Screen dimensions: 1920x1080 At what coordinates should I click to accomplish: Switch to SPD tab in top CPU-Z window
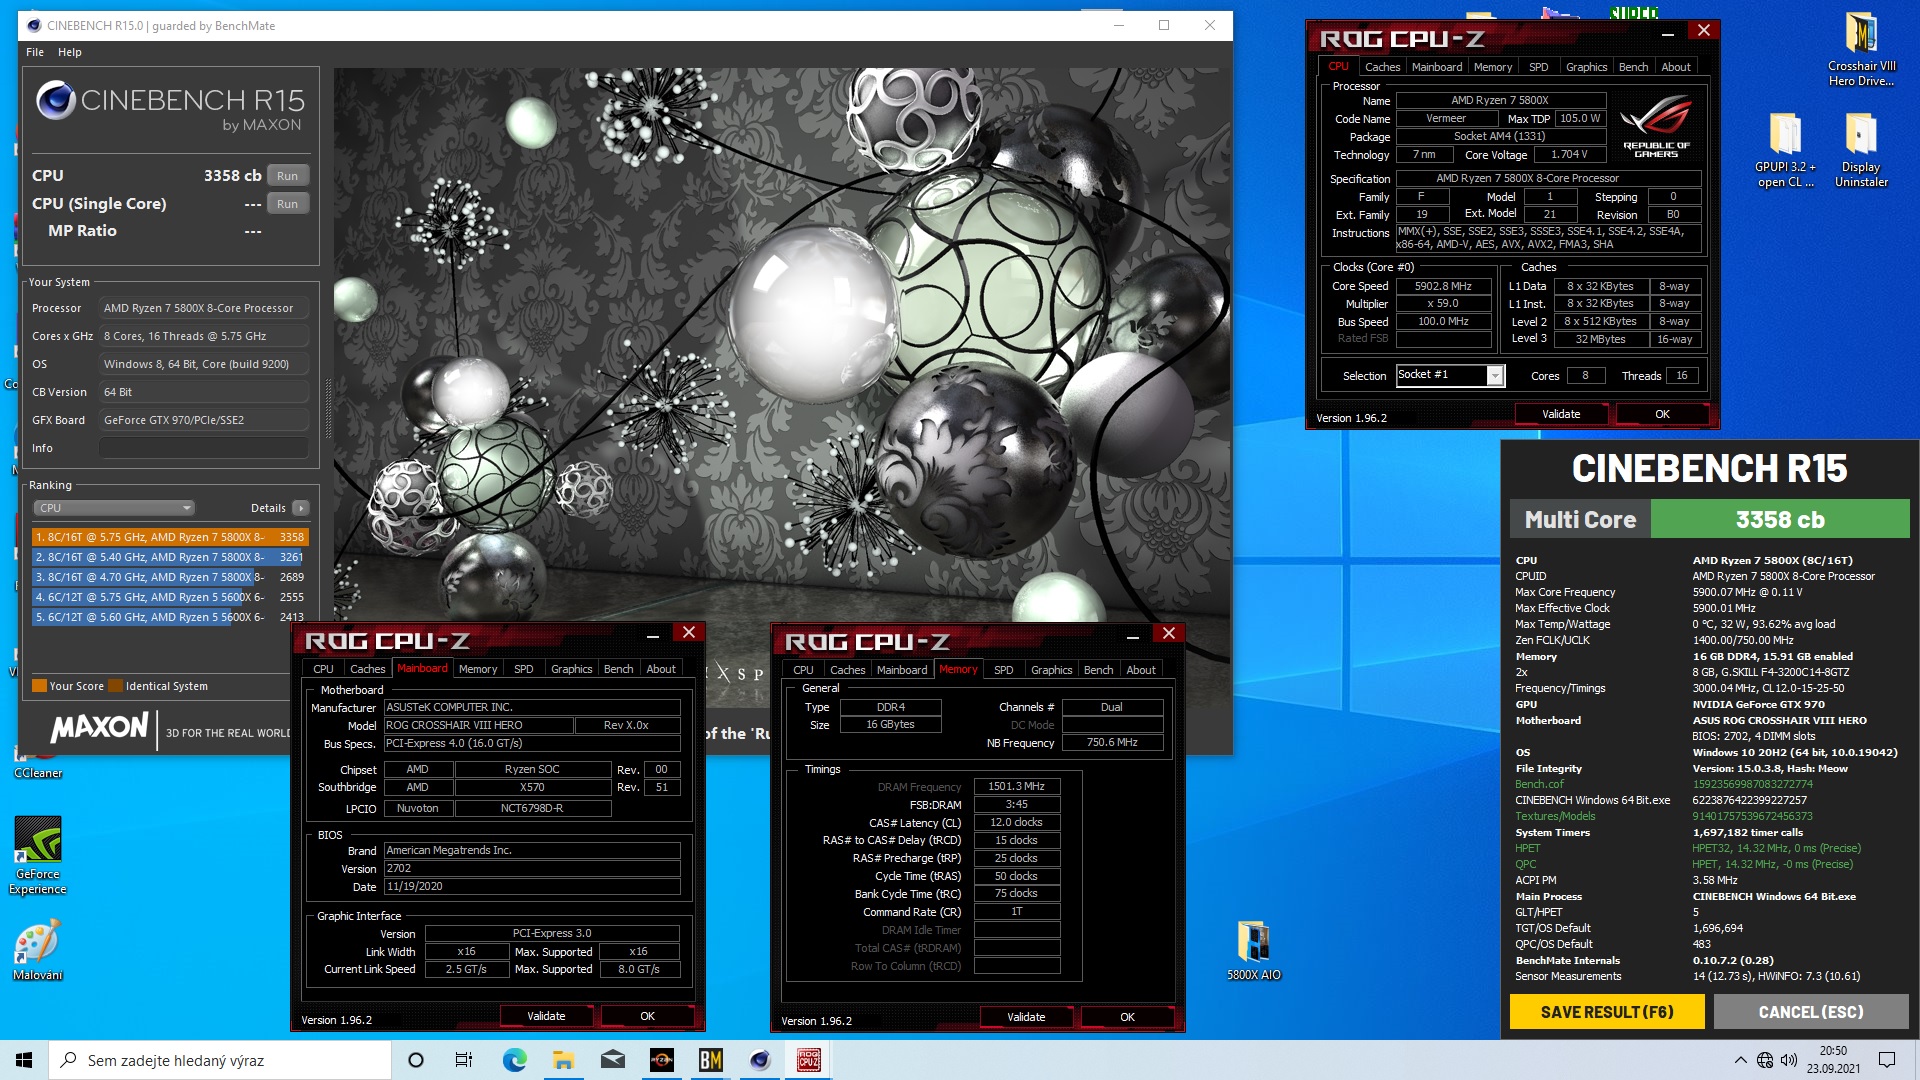tap(1538, 67)
